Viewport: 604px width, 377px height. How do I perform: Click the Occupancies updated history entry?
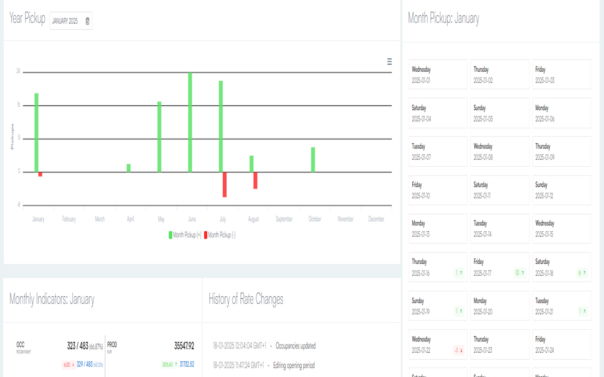(295, 346)
